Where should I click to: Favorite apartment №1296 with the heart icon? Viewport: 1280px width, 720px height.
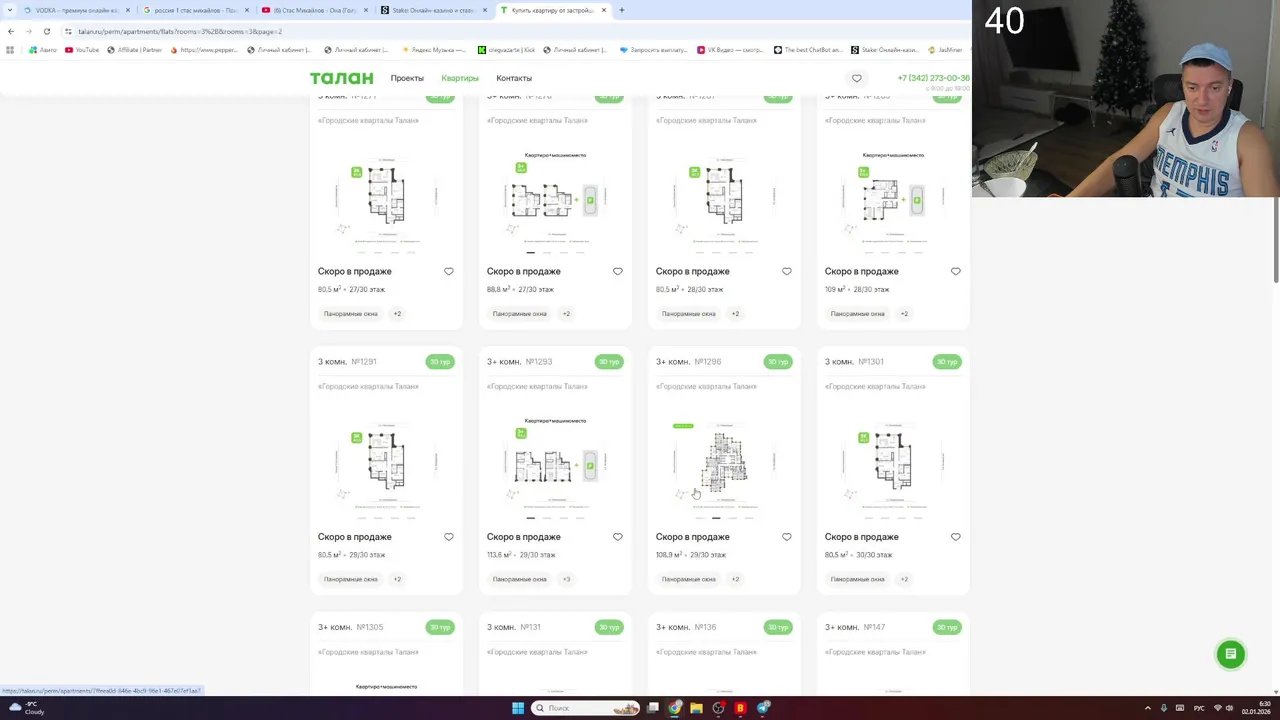(x=786, y=537)
